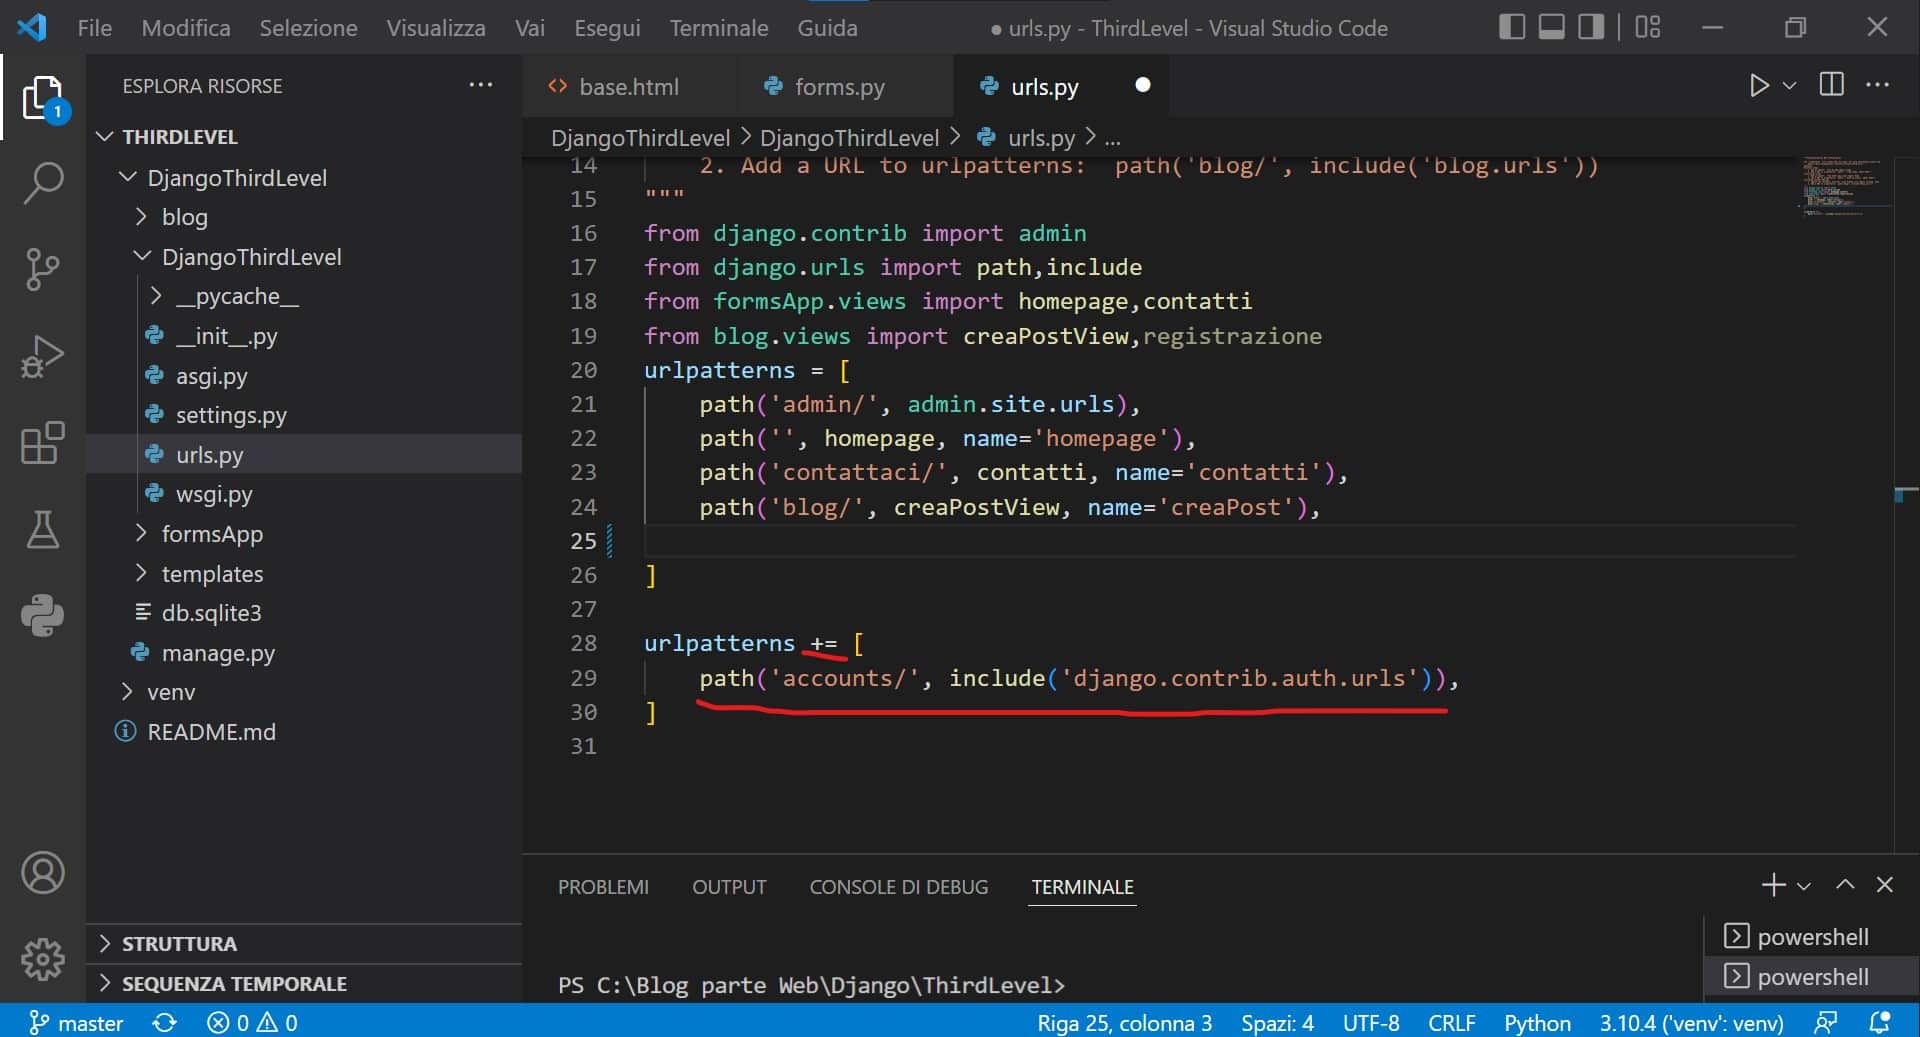
Task: Select interpreter 3.10.4 venv
Action: (1691, 1022)
